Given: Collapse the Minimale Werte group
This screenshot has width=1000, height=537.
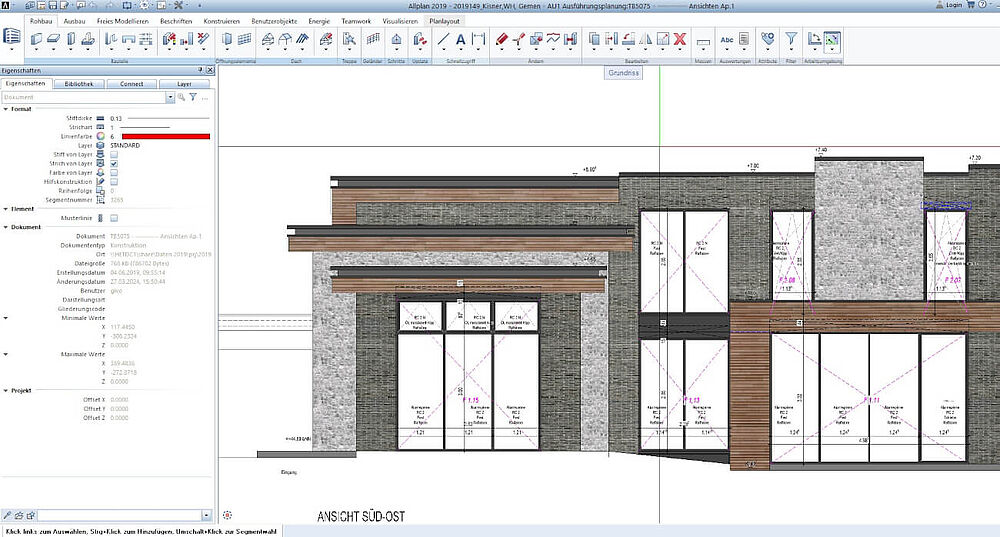Looking at the screenshot, I should 6,318.
